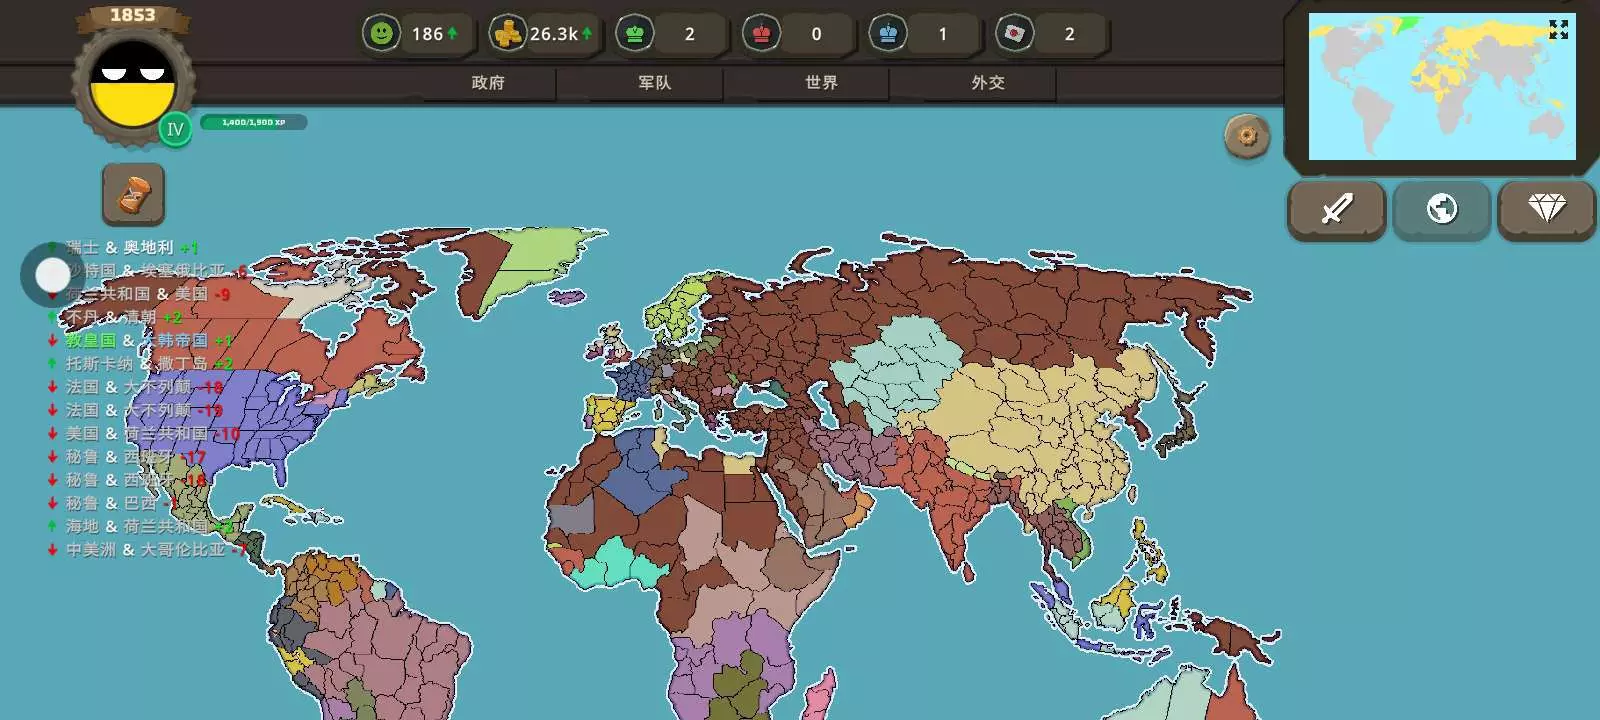Screen dimensions: 1600x720
Task: Click the blue crown count 1
Action: (x=942, y=34)
